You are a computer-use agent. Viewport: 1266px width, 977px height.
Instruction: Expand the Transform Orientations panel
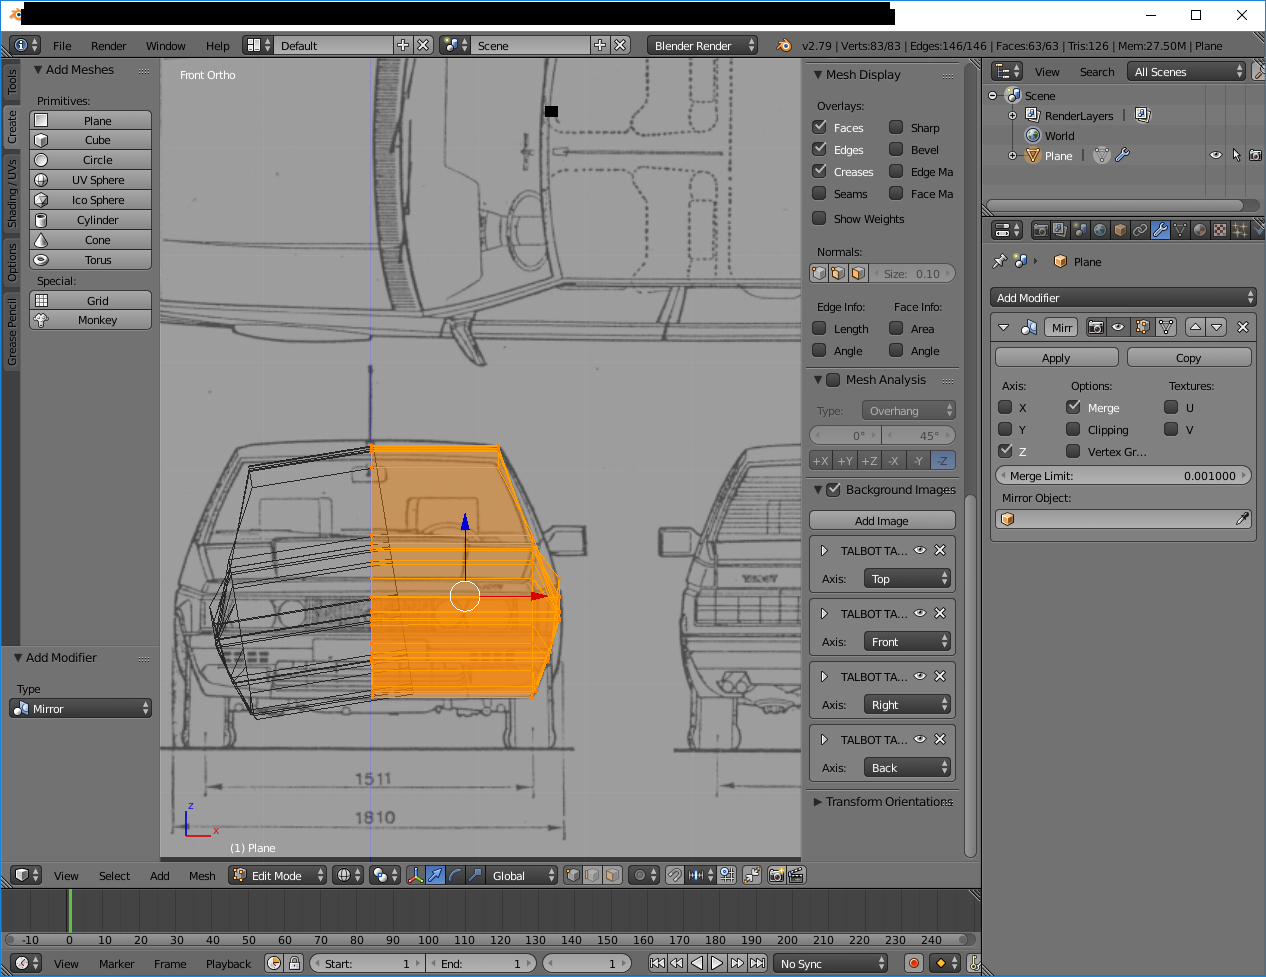click(882, 801)
